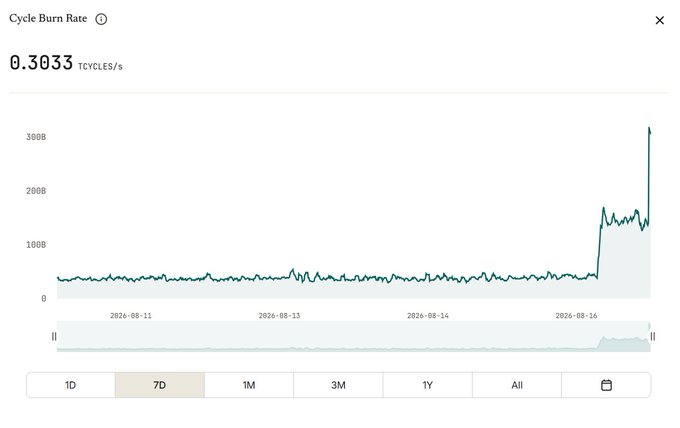Click the 200B y-axis label
680x428 pixels.
pyautogui.click(x=36, y=191)
